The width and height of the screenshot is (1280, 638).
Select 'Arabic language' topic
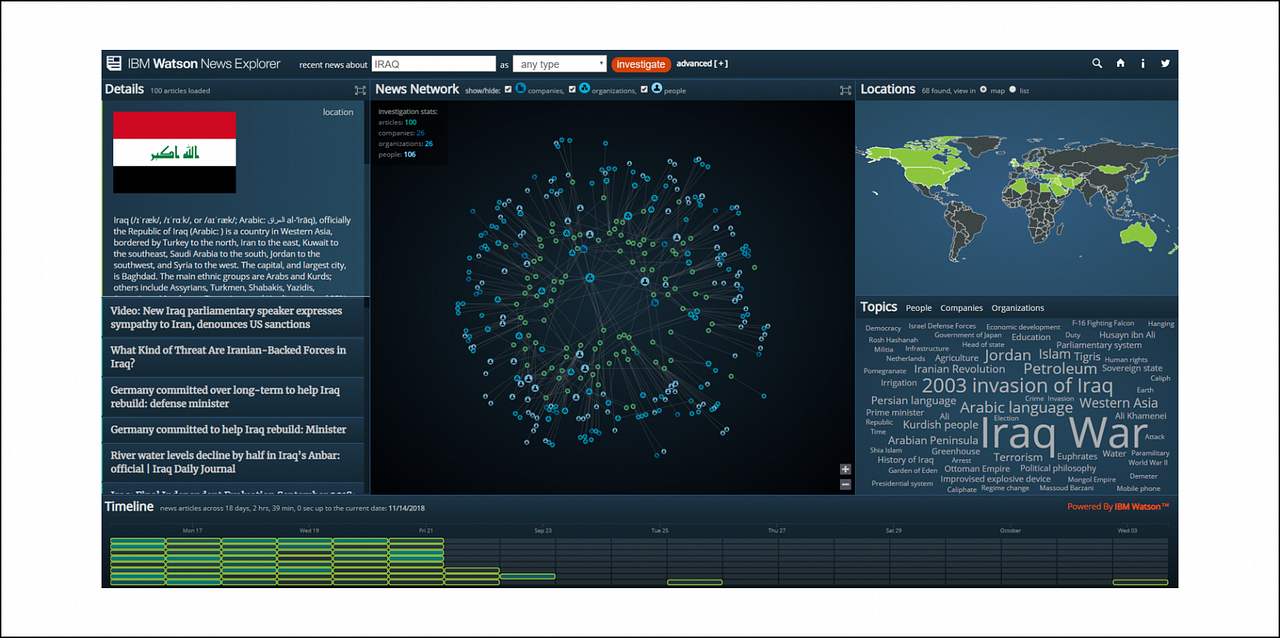click(x=1016, y=407)
